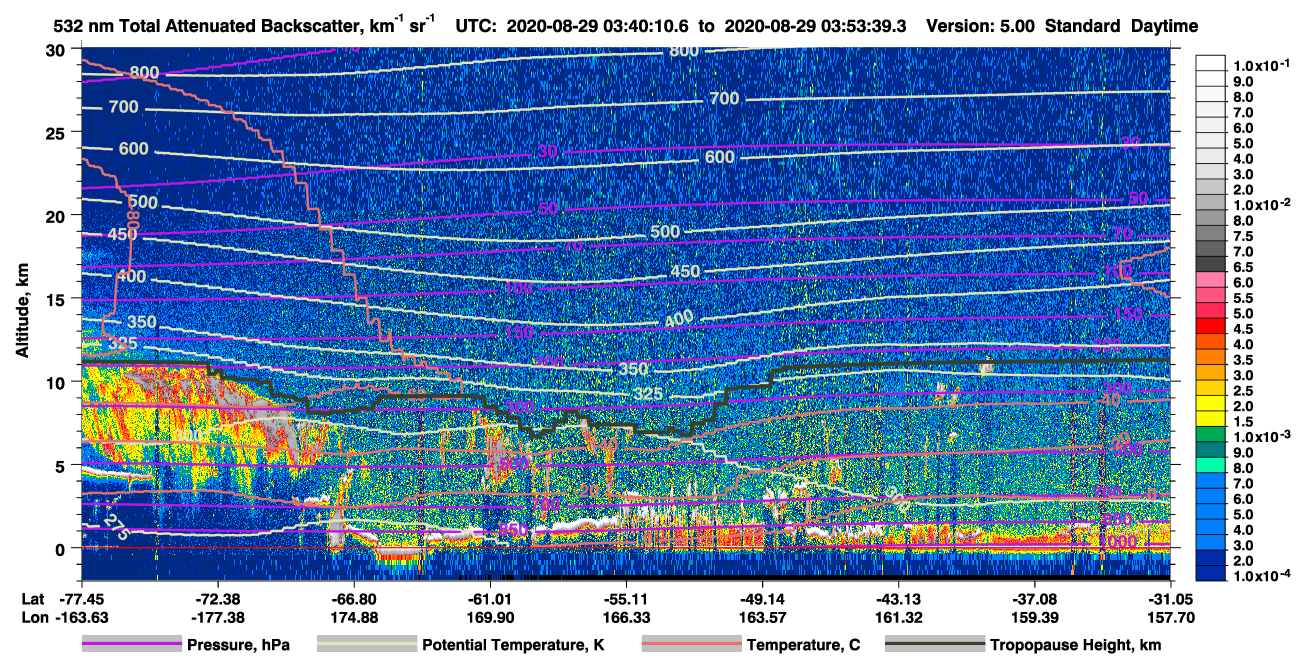Click the altitude axis tick '10'
This screenshot has height=667, width=1300.
click(57, 382)
